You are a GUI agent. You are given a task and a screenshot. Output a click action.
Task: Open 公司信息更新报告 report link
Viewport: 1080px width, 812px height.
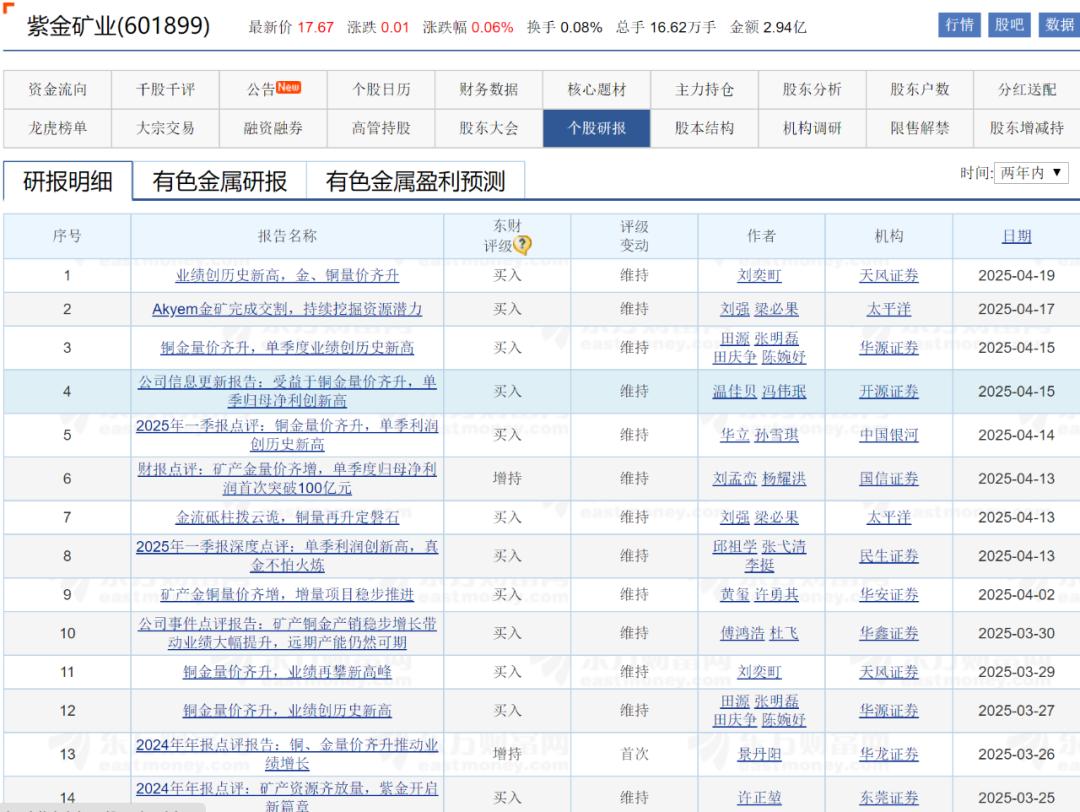pos(287,391)
